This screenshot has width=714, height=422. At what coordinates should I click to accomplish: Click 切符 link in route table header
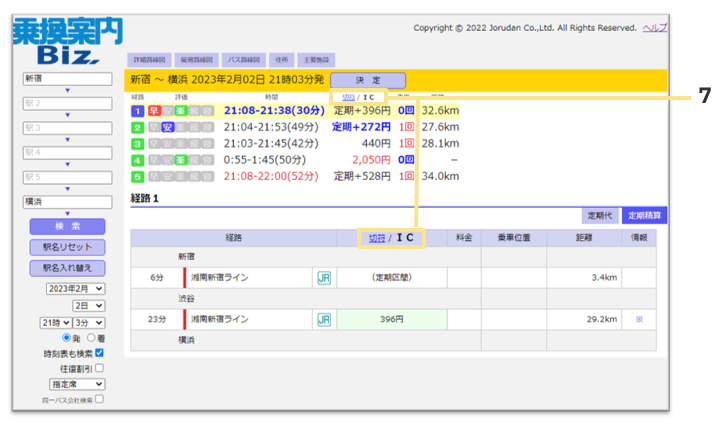[376, 238]
